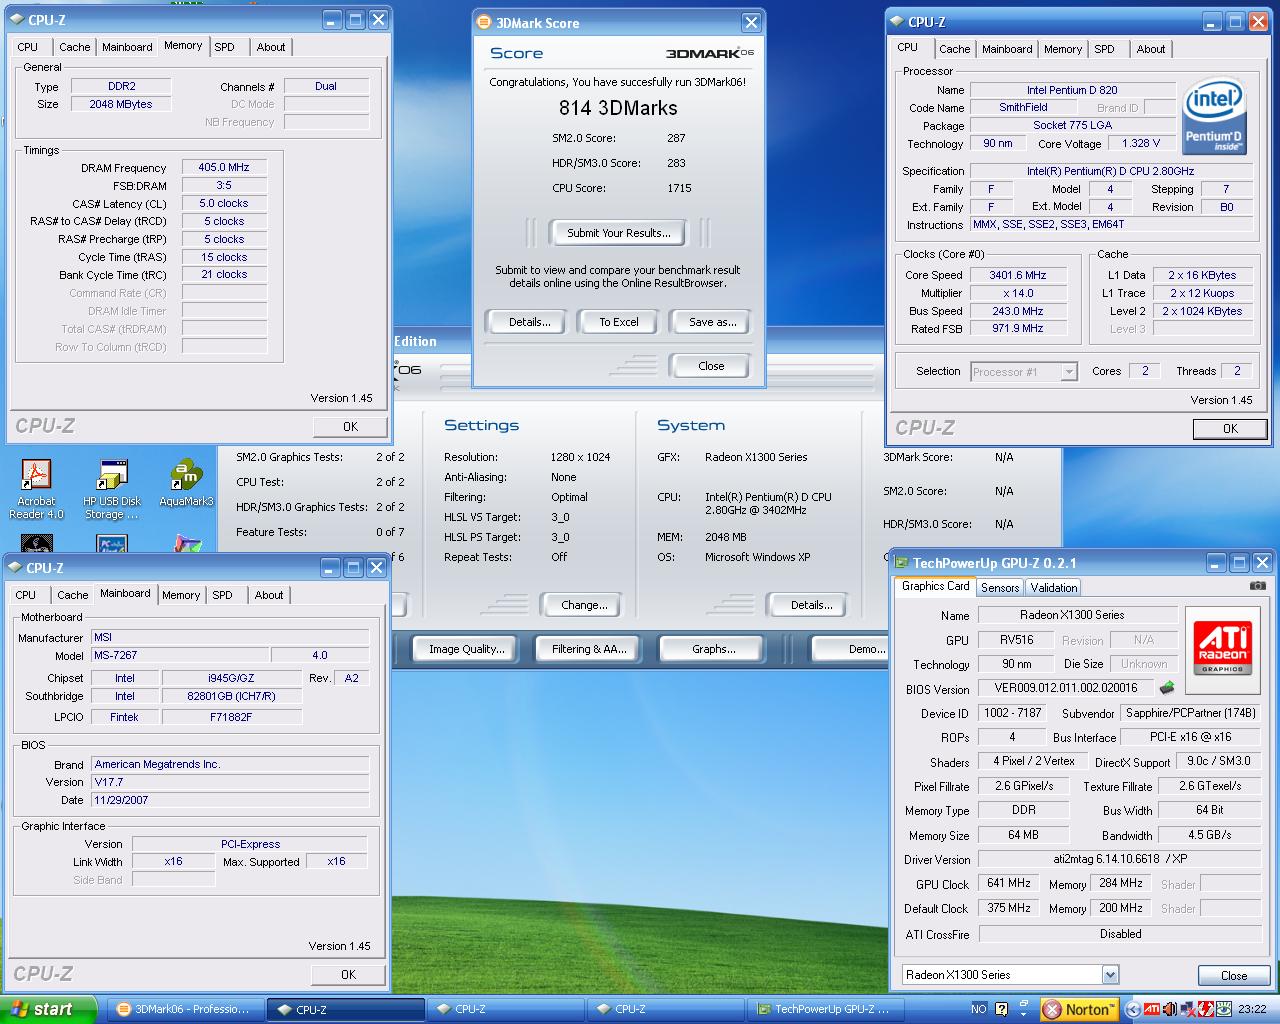The width and height of the screenshot is (1280, 1024).
Task: Click the disconnected network tray icon
Action: point(1187,1009)
